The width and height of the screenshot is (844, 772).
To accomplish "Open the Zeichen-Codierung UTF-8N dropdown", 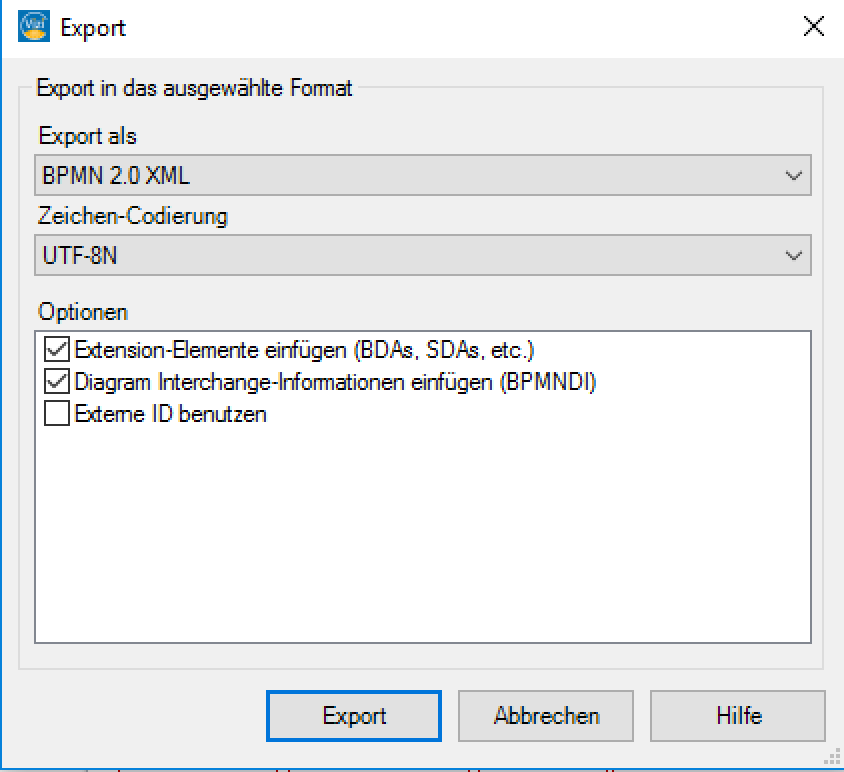I will pyautogui.click(x=423, y=255).
